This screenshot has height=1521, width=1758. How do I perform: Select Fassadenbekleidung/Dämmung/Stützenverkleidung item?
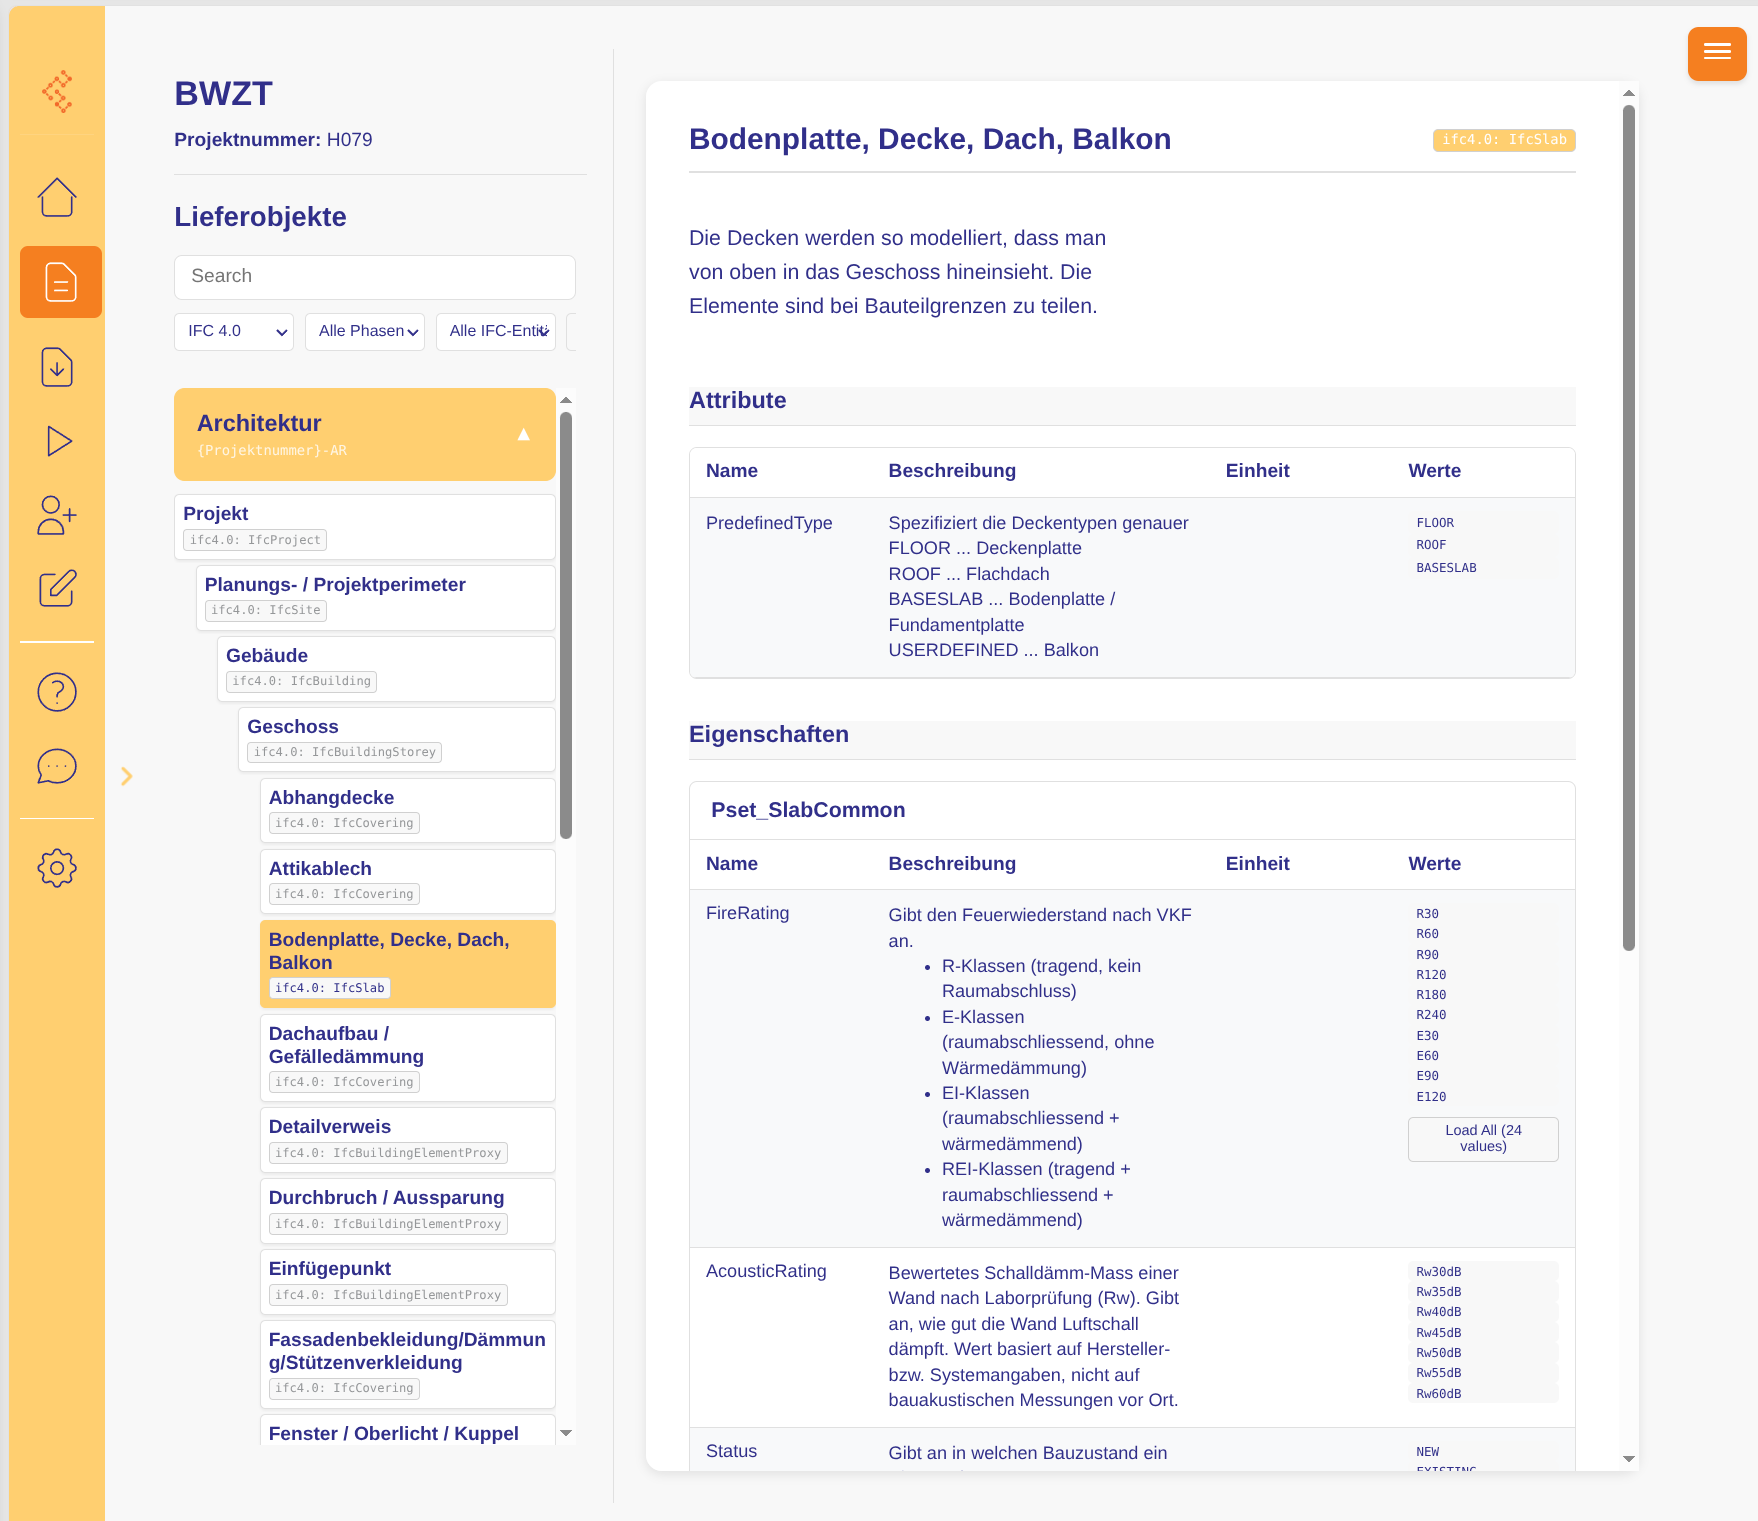[408, 1364]
